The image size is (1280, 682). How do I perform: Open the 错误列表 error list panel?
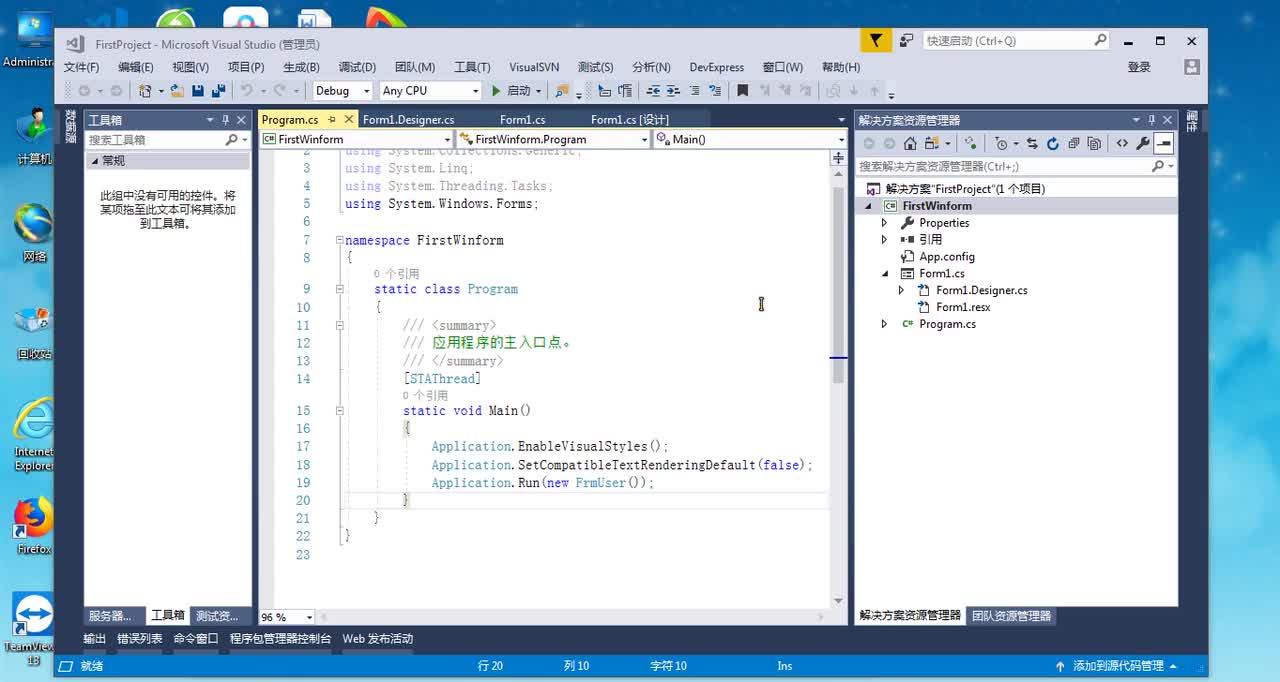click(139, 639)
